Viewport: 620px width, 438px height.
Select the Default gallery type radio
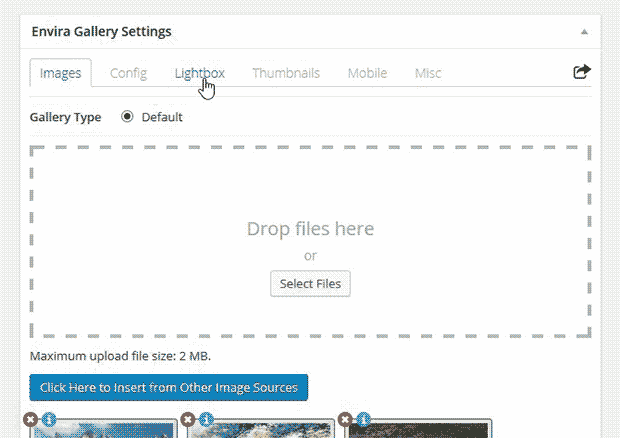[x=127, y=117]
